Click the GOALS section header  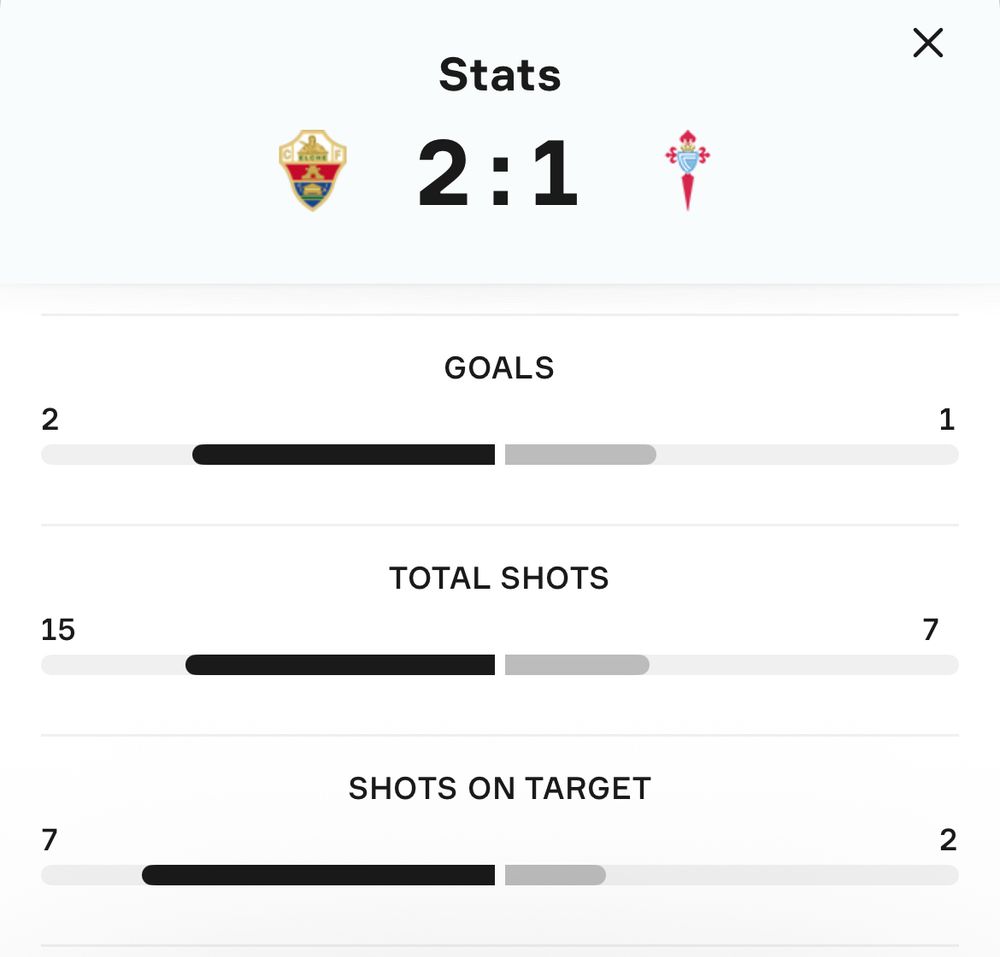click(499, 368)
